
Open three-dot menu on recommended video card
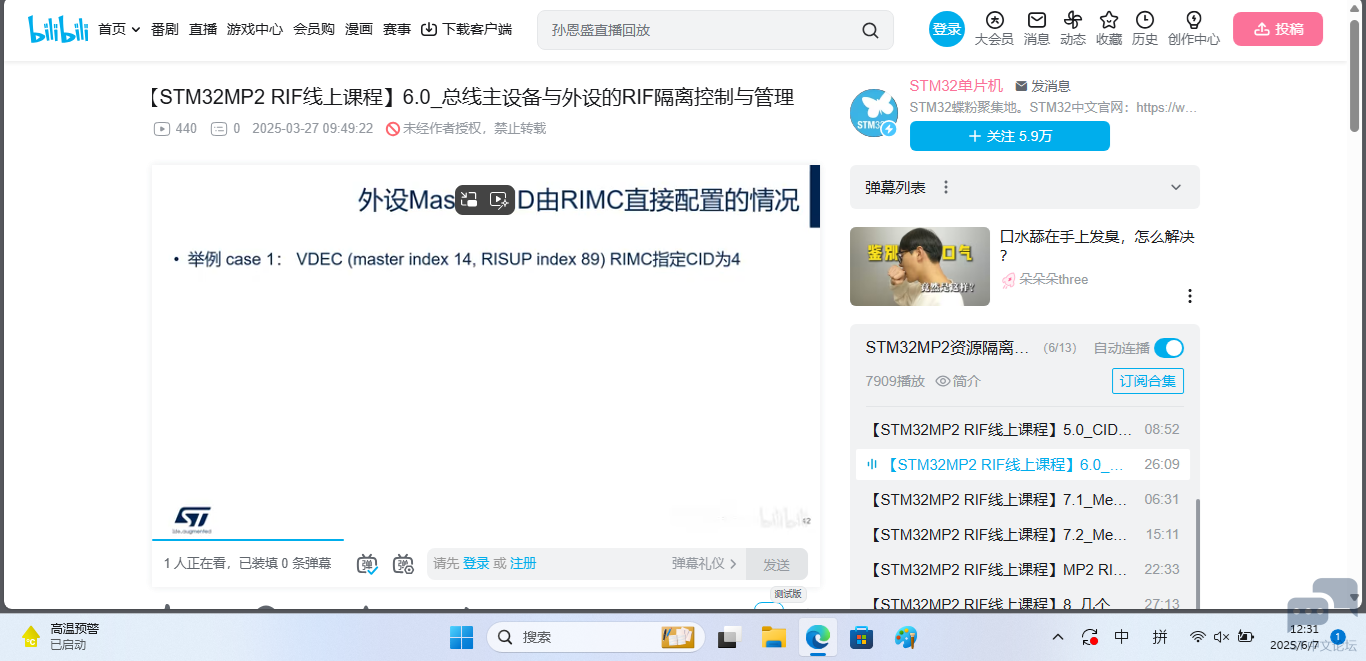[x=1190, y=296]
